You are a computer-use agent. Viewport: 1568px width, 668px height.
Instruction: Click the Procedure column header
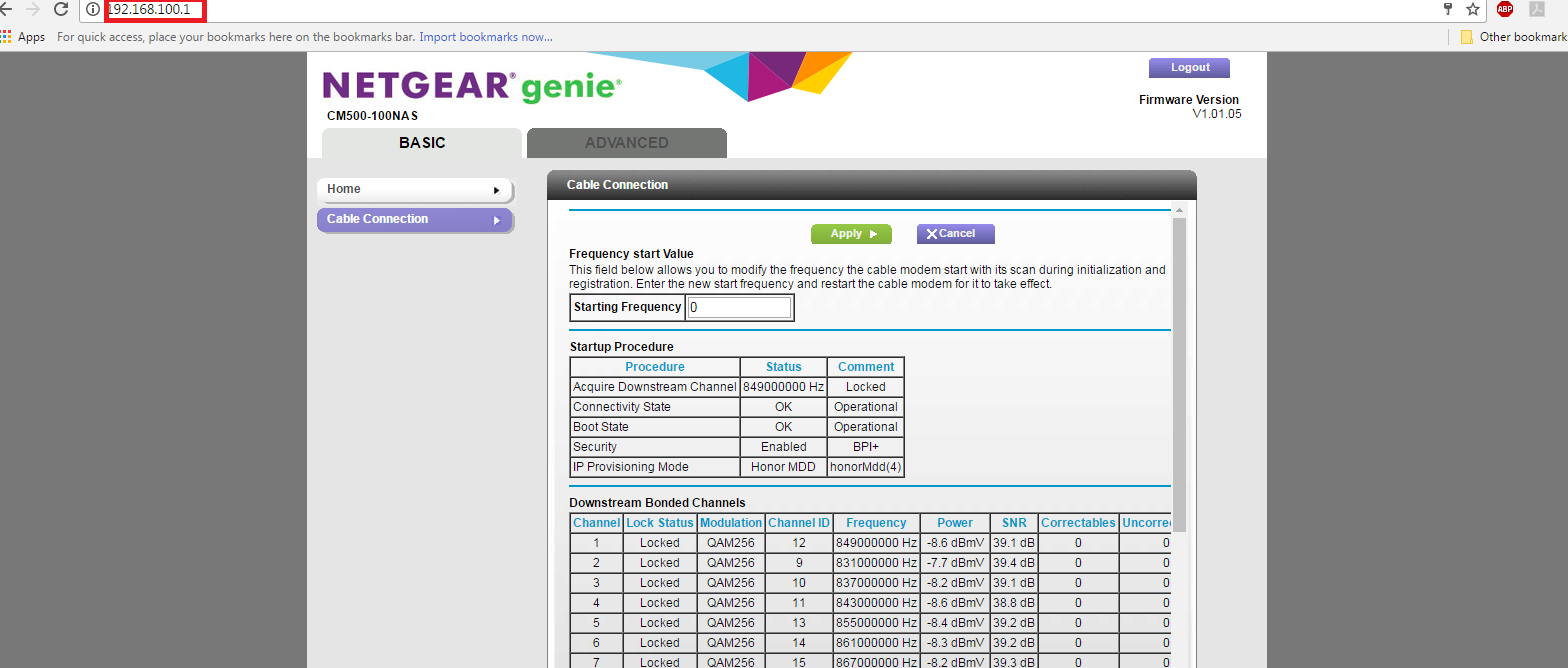pos(655,367)
